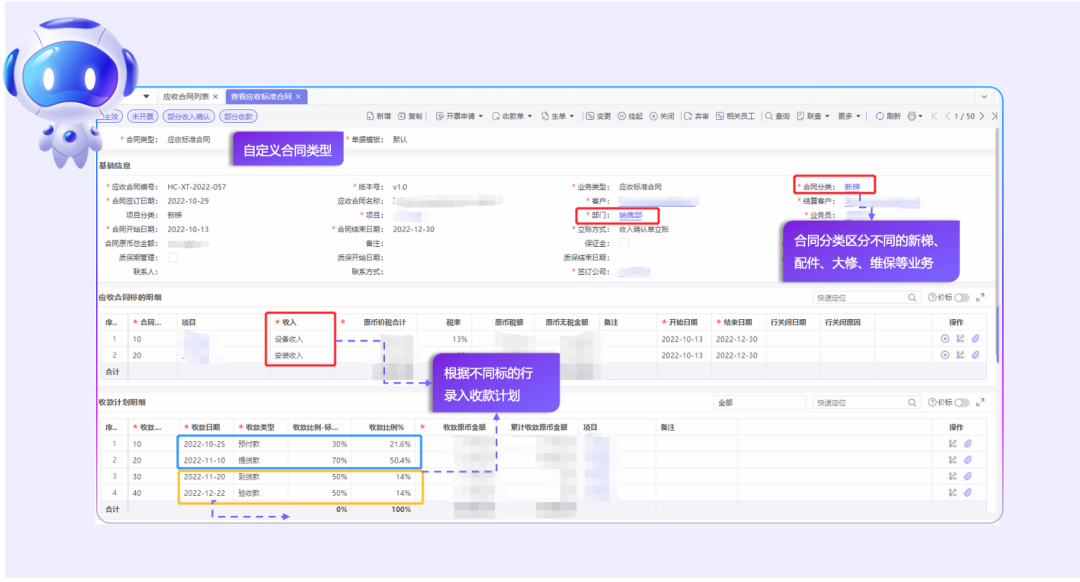Expand the 更多 (More) dropdown
1080x582 pixels.
pos(849,116)
